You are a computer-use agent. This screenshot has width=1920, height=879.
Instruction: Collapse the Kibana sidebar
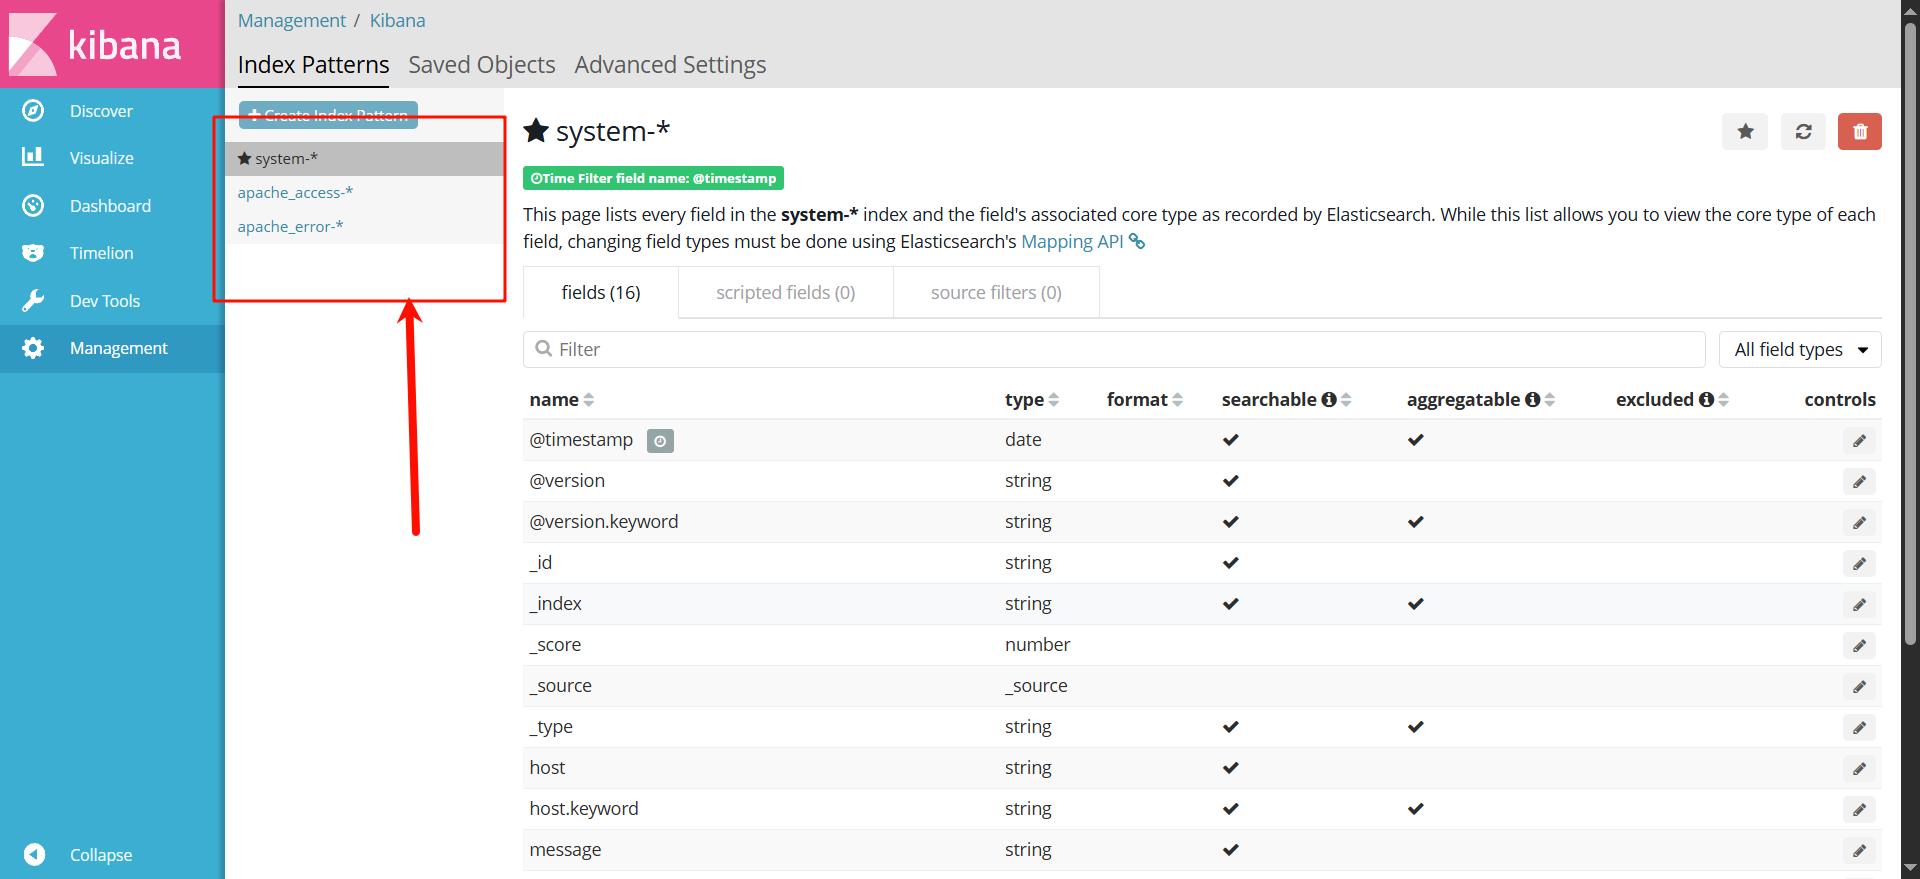[100, 855]
